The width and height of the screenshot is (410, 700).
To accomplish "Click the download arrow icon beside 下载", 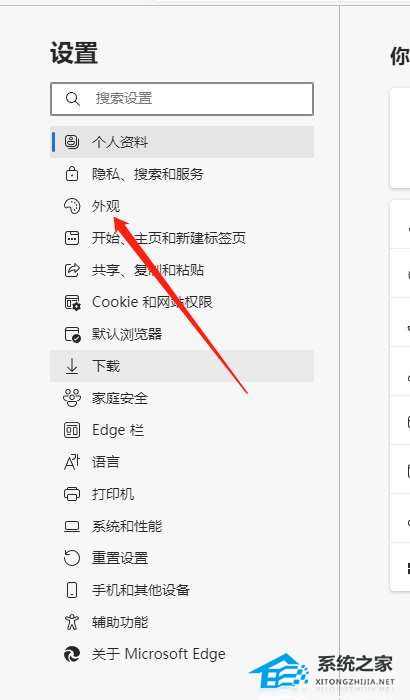I will pyautogui.click(x=71, y=366).
